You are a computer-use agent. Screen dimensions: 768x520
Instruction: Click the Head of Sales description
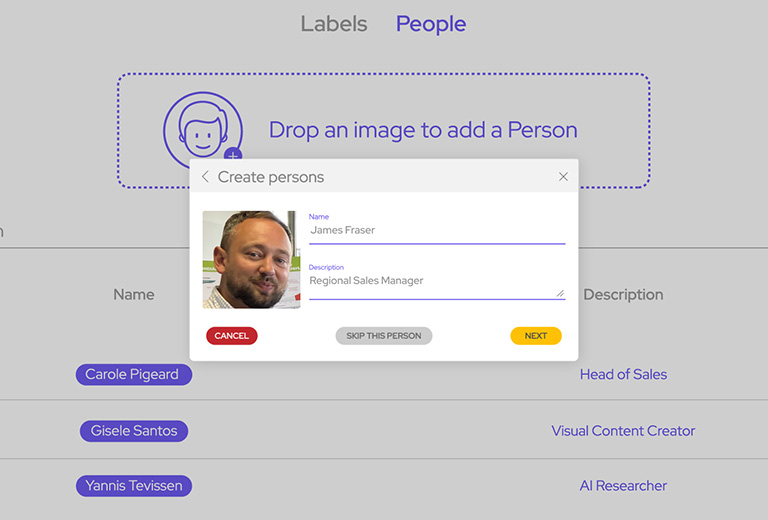(x=623, y=375)
